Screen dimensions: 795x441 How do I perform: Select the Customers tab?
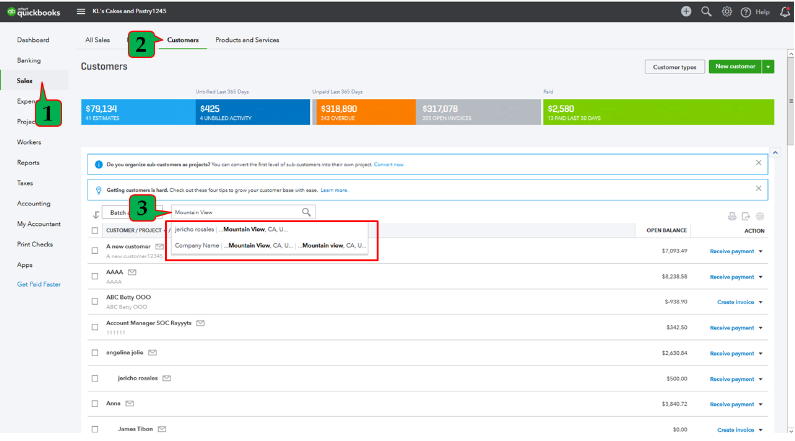click(183, 40)
